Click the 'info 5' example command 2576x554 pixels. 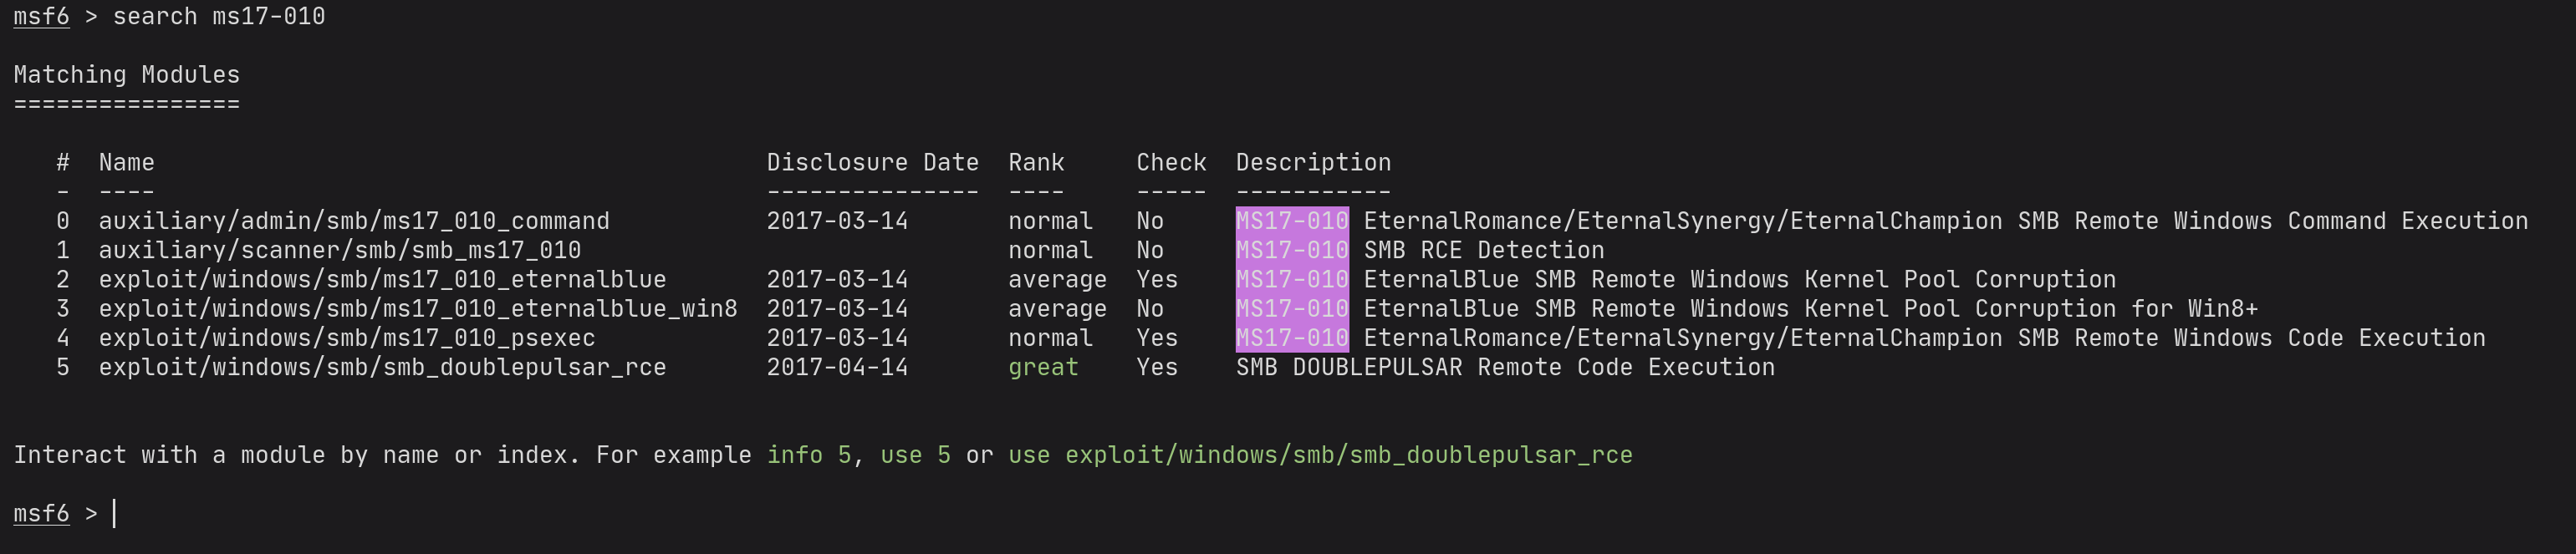pyautogui.click(x=808, y=455)
